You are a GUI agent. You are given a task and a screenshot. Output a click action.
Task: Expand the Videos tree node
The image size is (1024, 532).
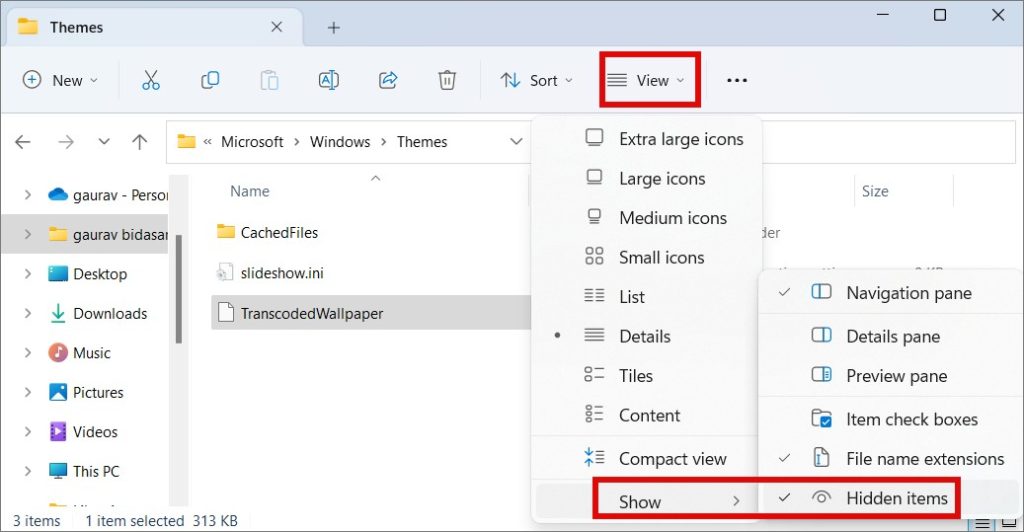[x=27, y=431]
